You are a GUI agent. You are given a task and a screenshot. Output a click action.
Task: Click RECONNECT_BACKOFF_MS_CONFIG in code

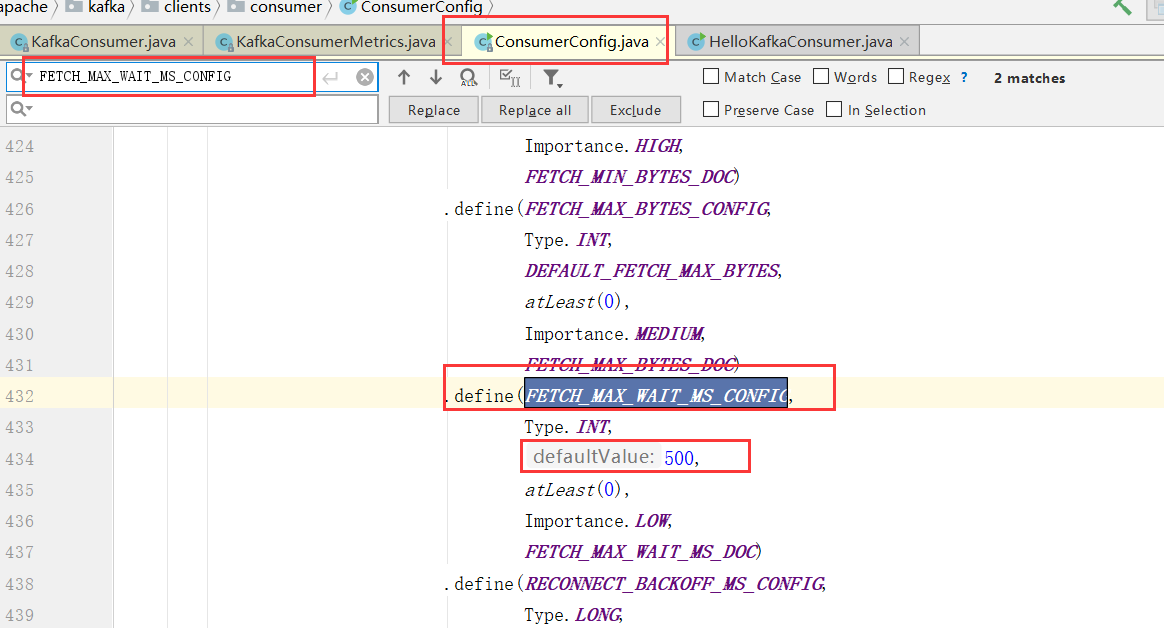(x=674, y=584)
